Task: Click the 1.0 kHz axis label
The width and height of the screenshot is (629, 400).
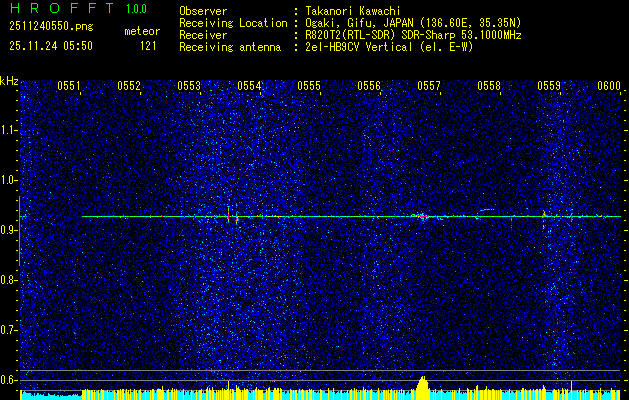Action: (x=8, y=181)
